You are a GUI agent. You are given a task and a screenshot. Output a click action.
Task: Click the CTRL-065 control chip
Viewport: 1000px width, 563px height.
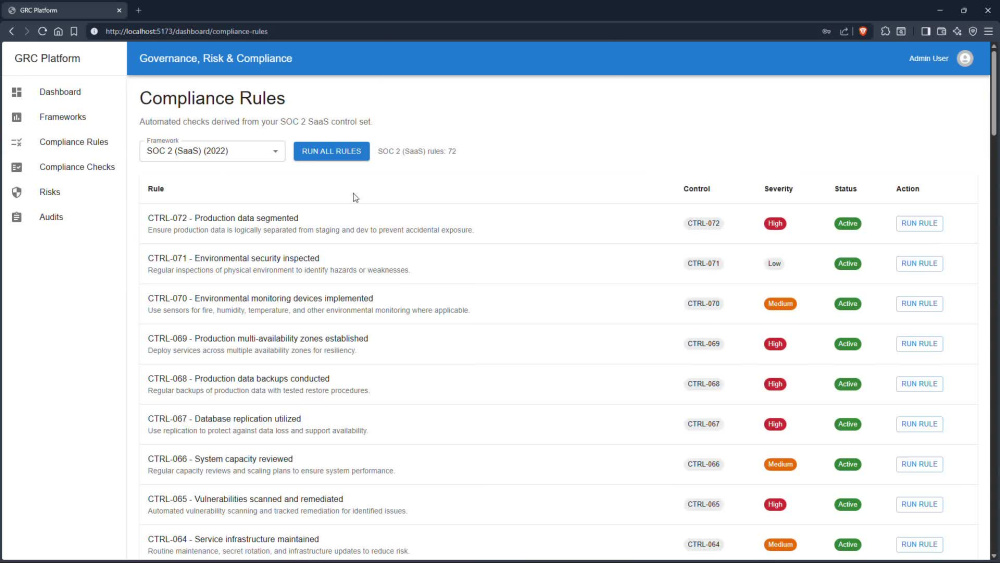pyautogui.click(x=703, y=504)
